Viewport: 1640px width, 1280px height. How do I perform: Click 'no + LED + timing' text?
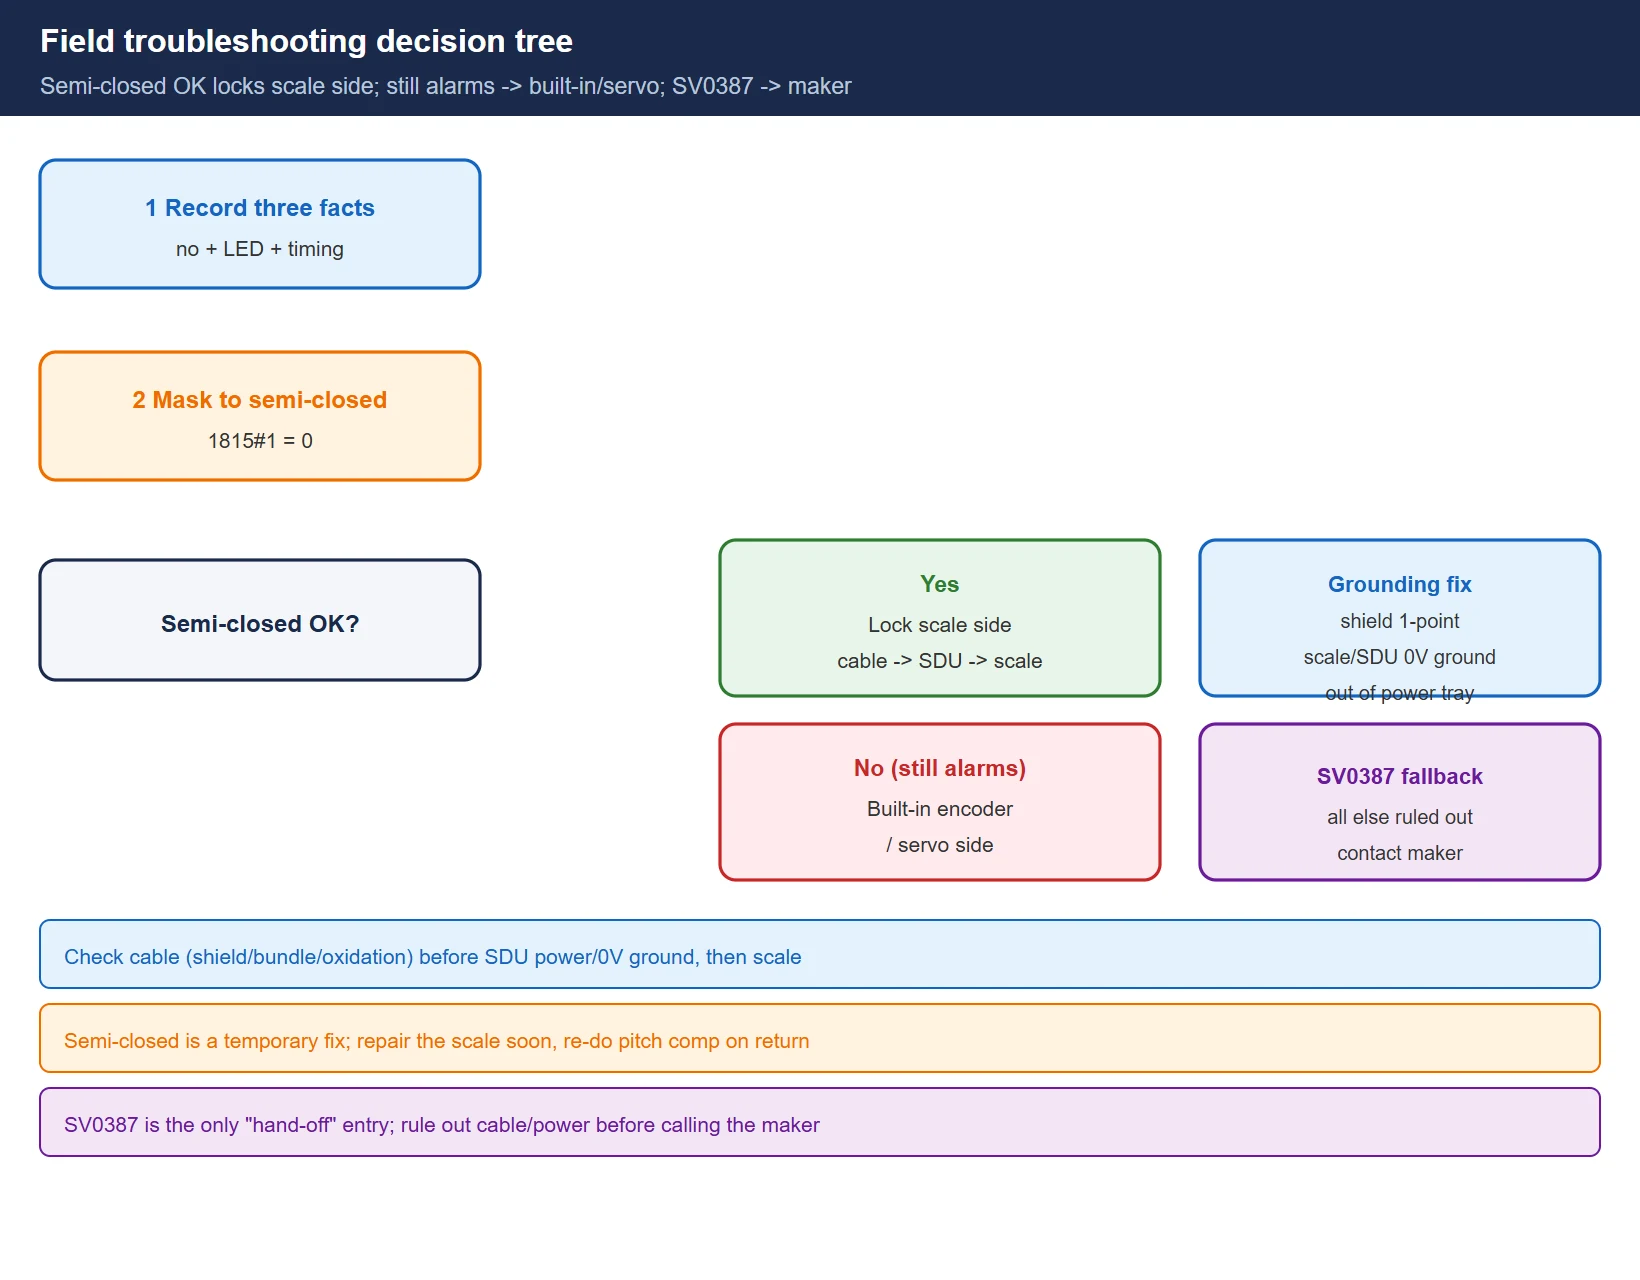tap(260, 249)
